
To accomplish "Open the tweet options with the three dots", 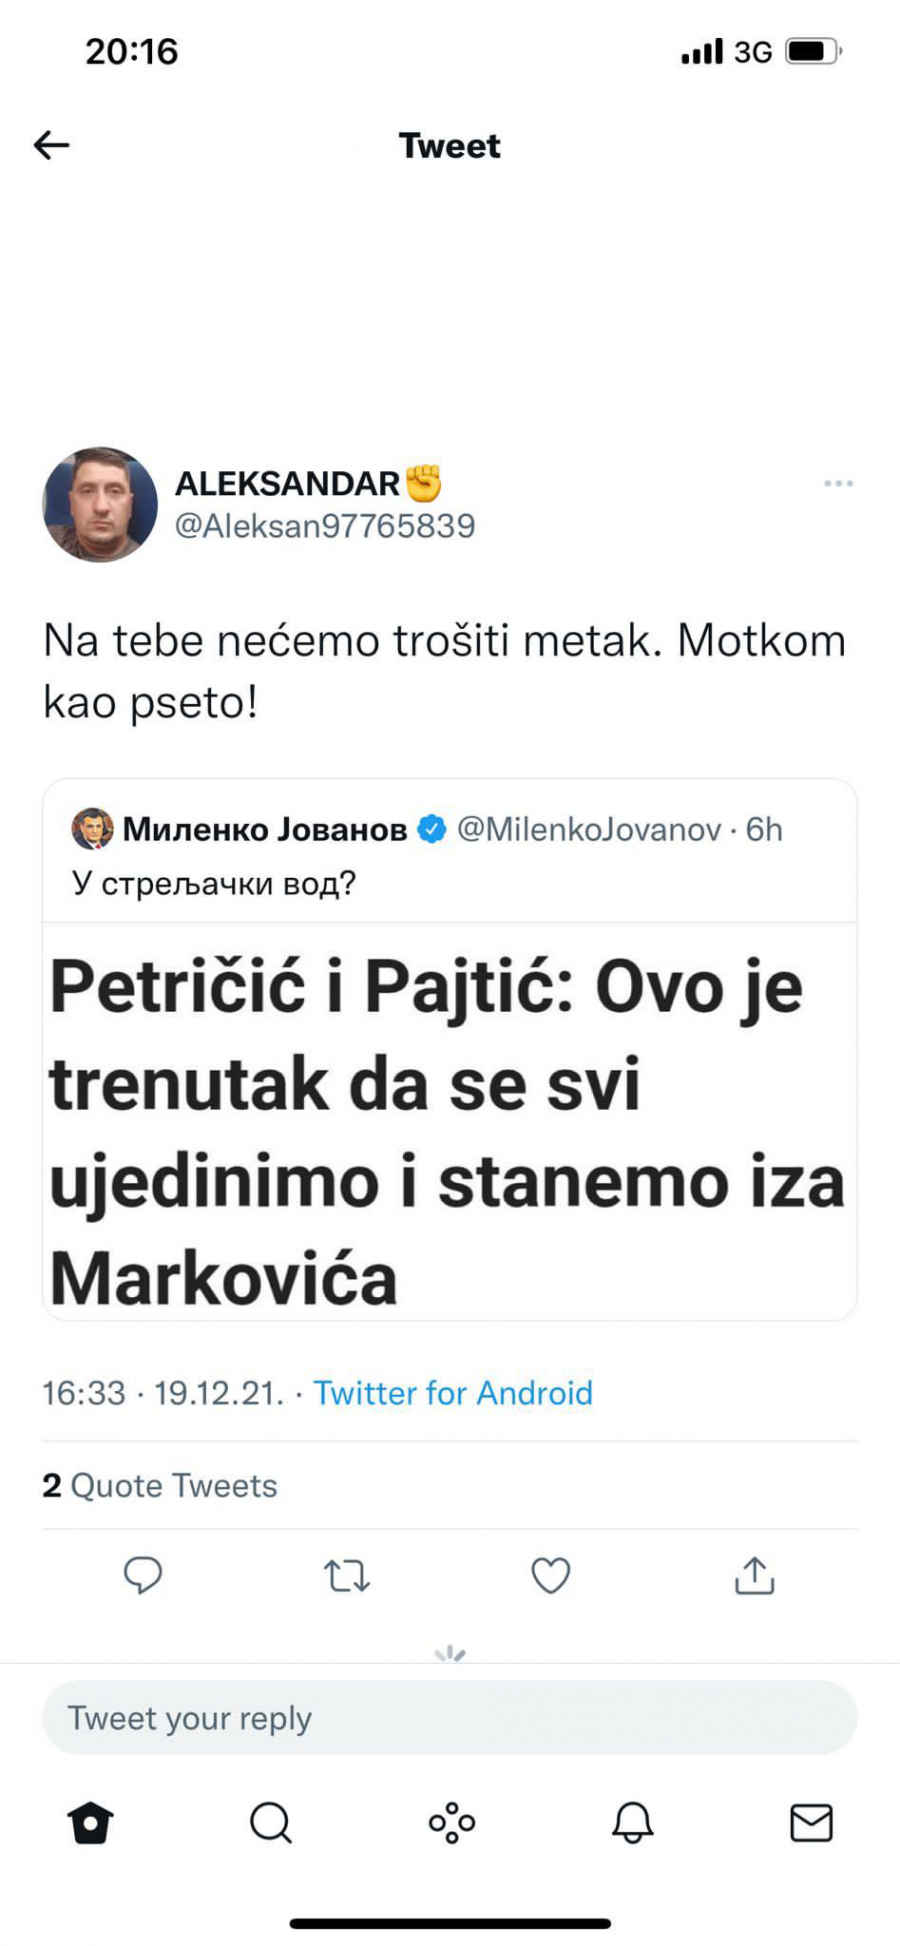I will pyautogui.click(x=839, y=483).
